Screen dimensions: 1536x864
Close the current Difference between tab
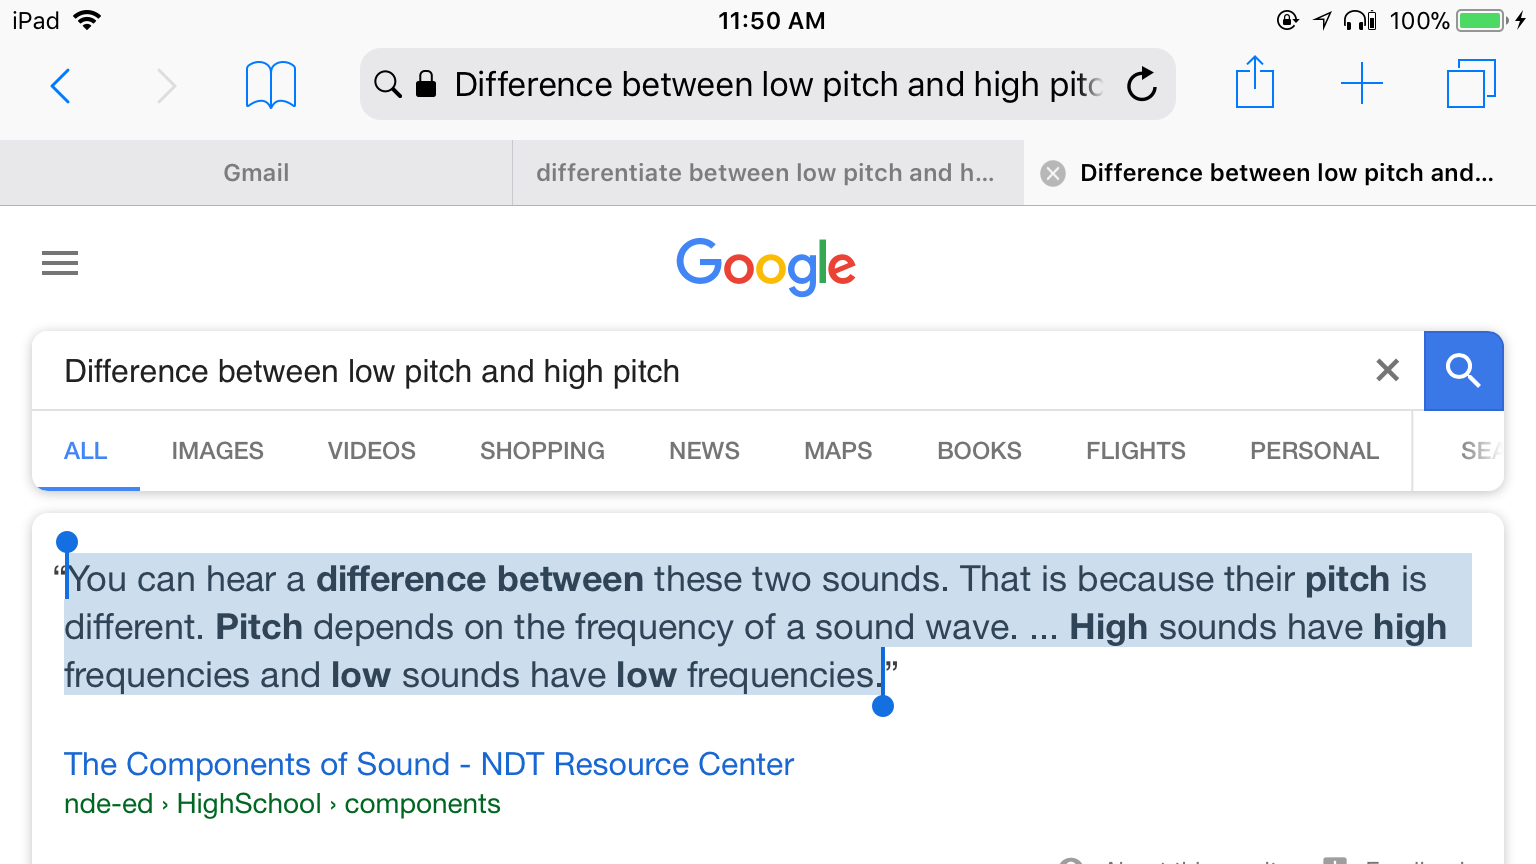click(x=1053, y=174)
